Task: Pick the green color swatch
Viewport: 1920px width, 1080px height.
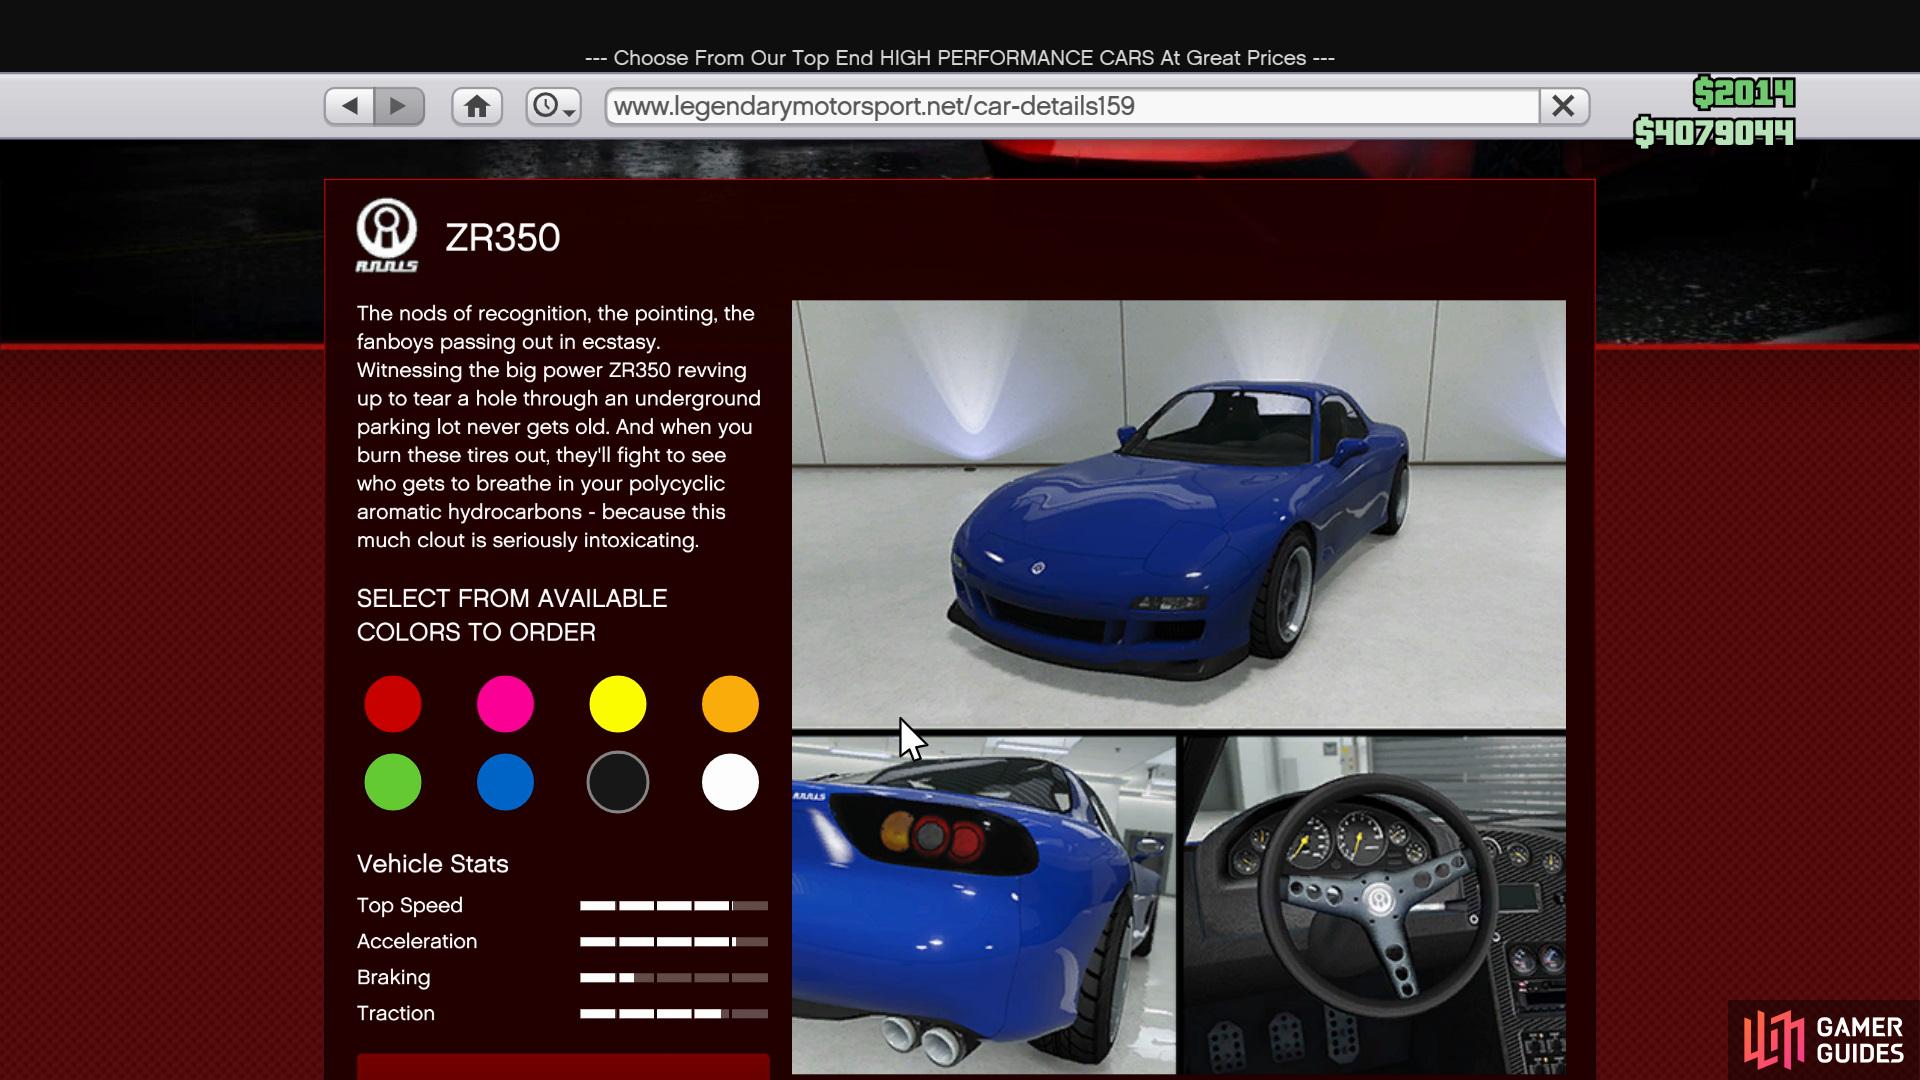Action: coord(393,782)
